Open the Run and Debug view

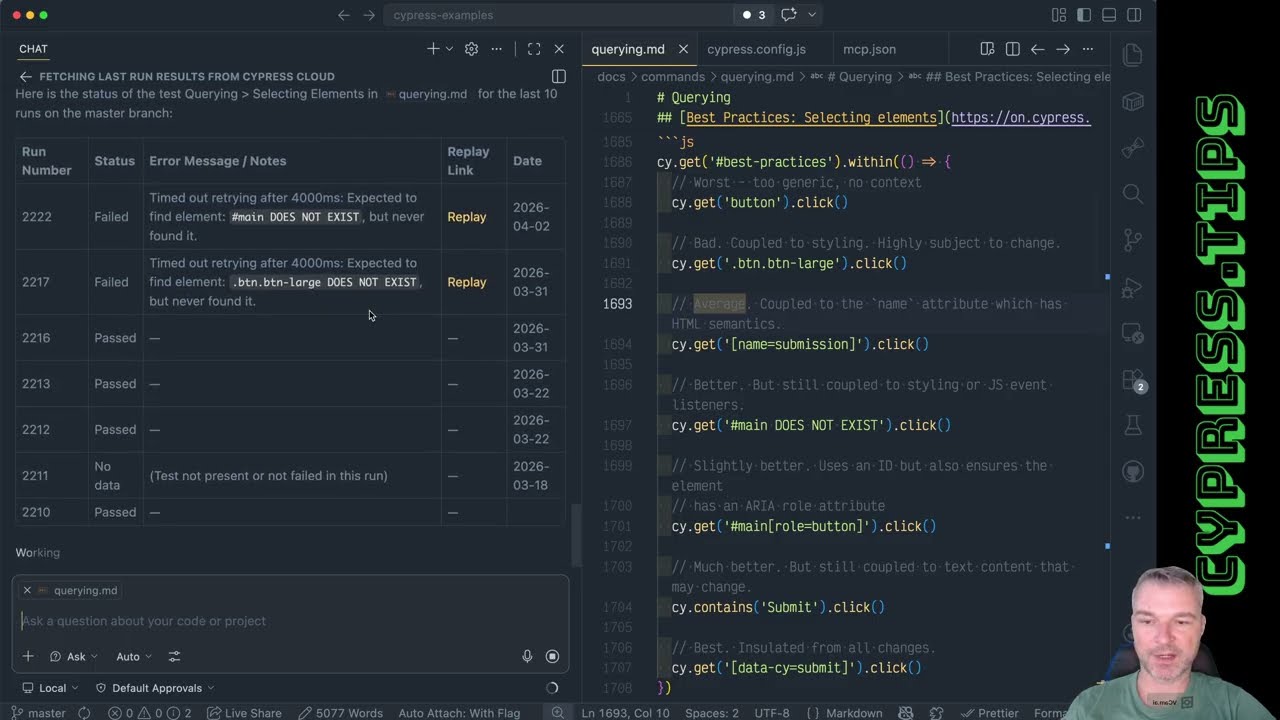pos(1133,287)
